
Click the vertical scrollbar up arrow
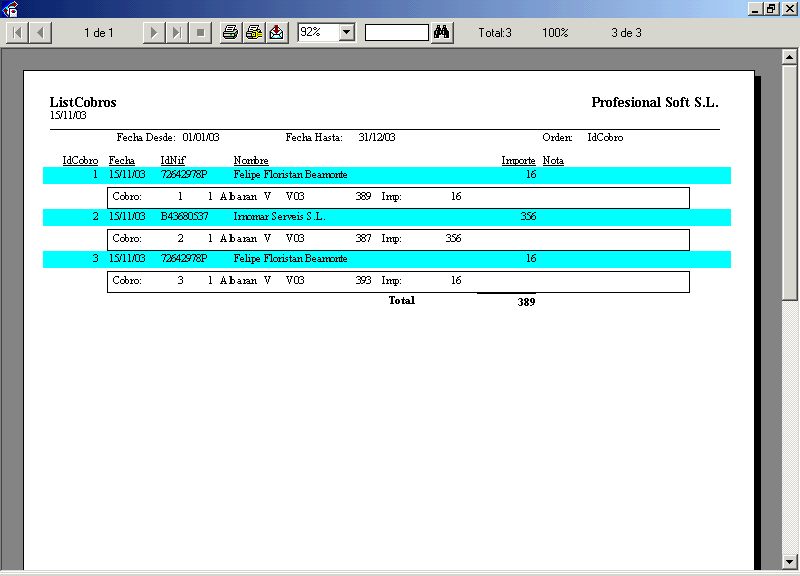coord(790,58)
